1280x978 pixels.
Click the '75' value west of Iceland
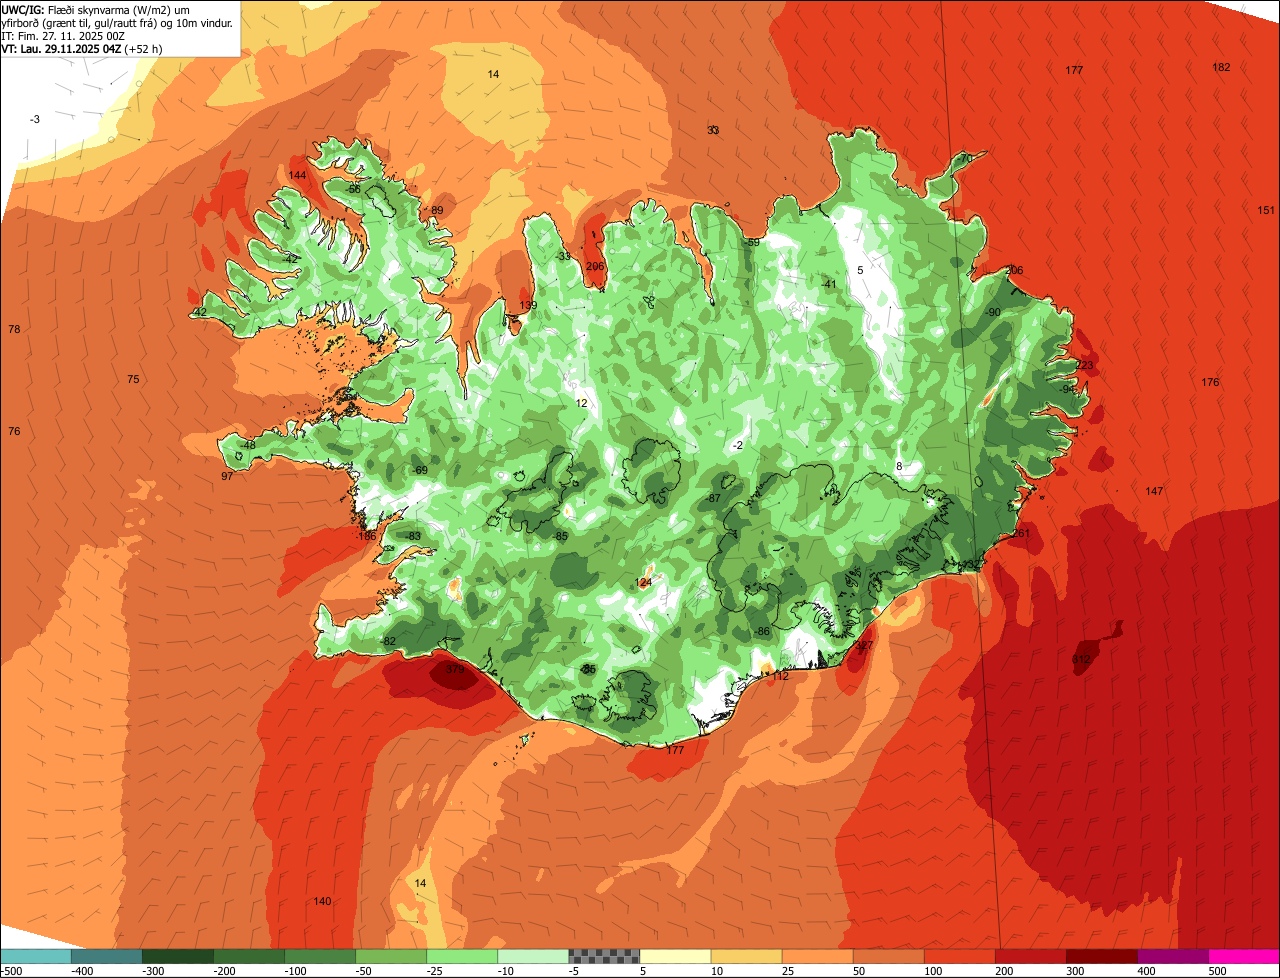click(133, 379)
